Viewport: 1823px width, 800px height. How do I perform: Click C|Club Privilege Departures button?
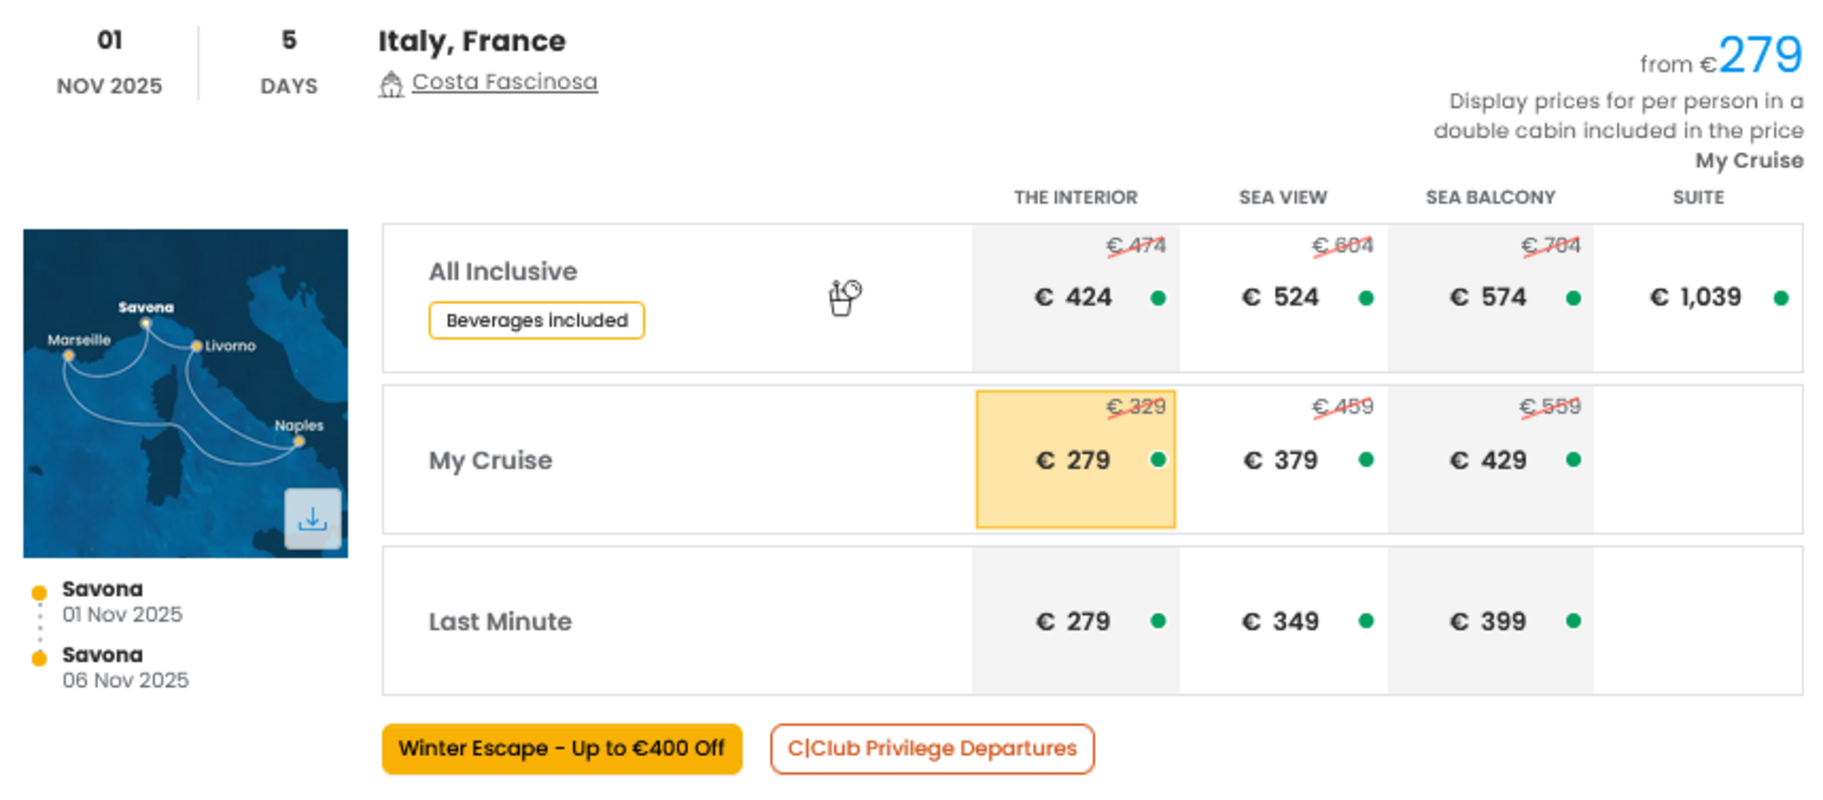click(932, 749)
